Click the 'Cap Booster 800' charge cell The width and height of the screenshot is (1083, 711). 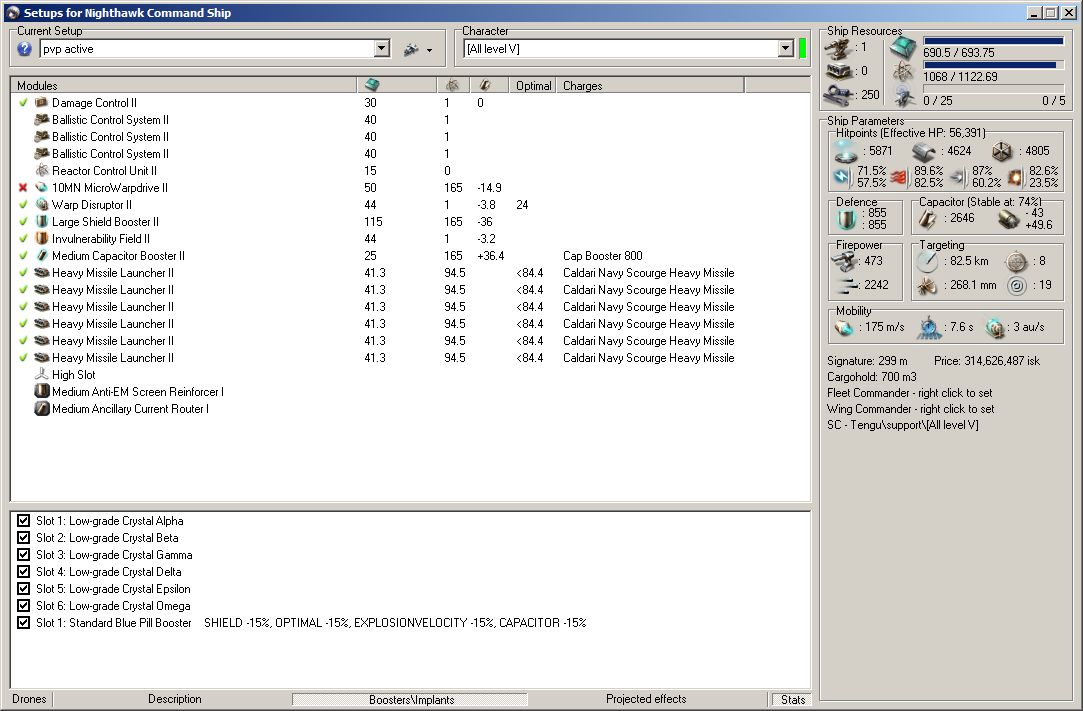[x=602, y=256]
